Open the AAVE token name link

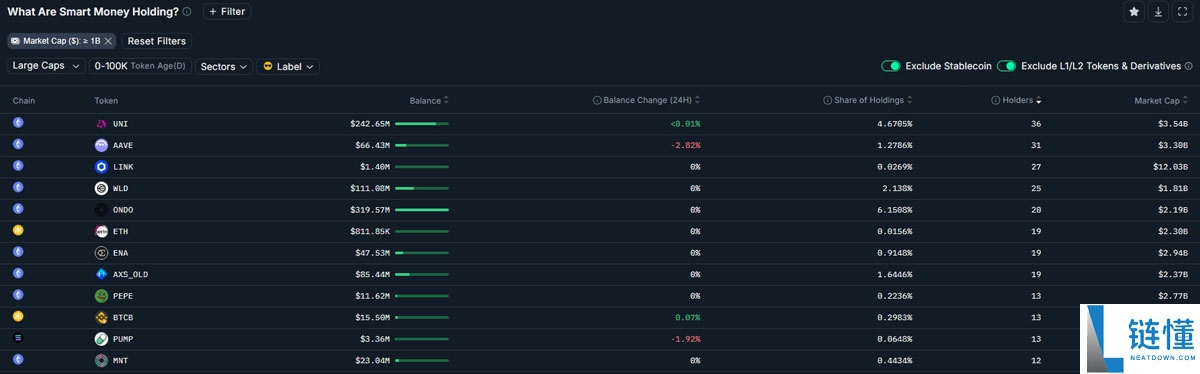pyautogui.click(x=123, y=145)
